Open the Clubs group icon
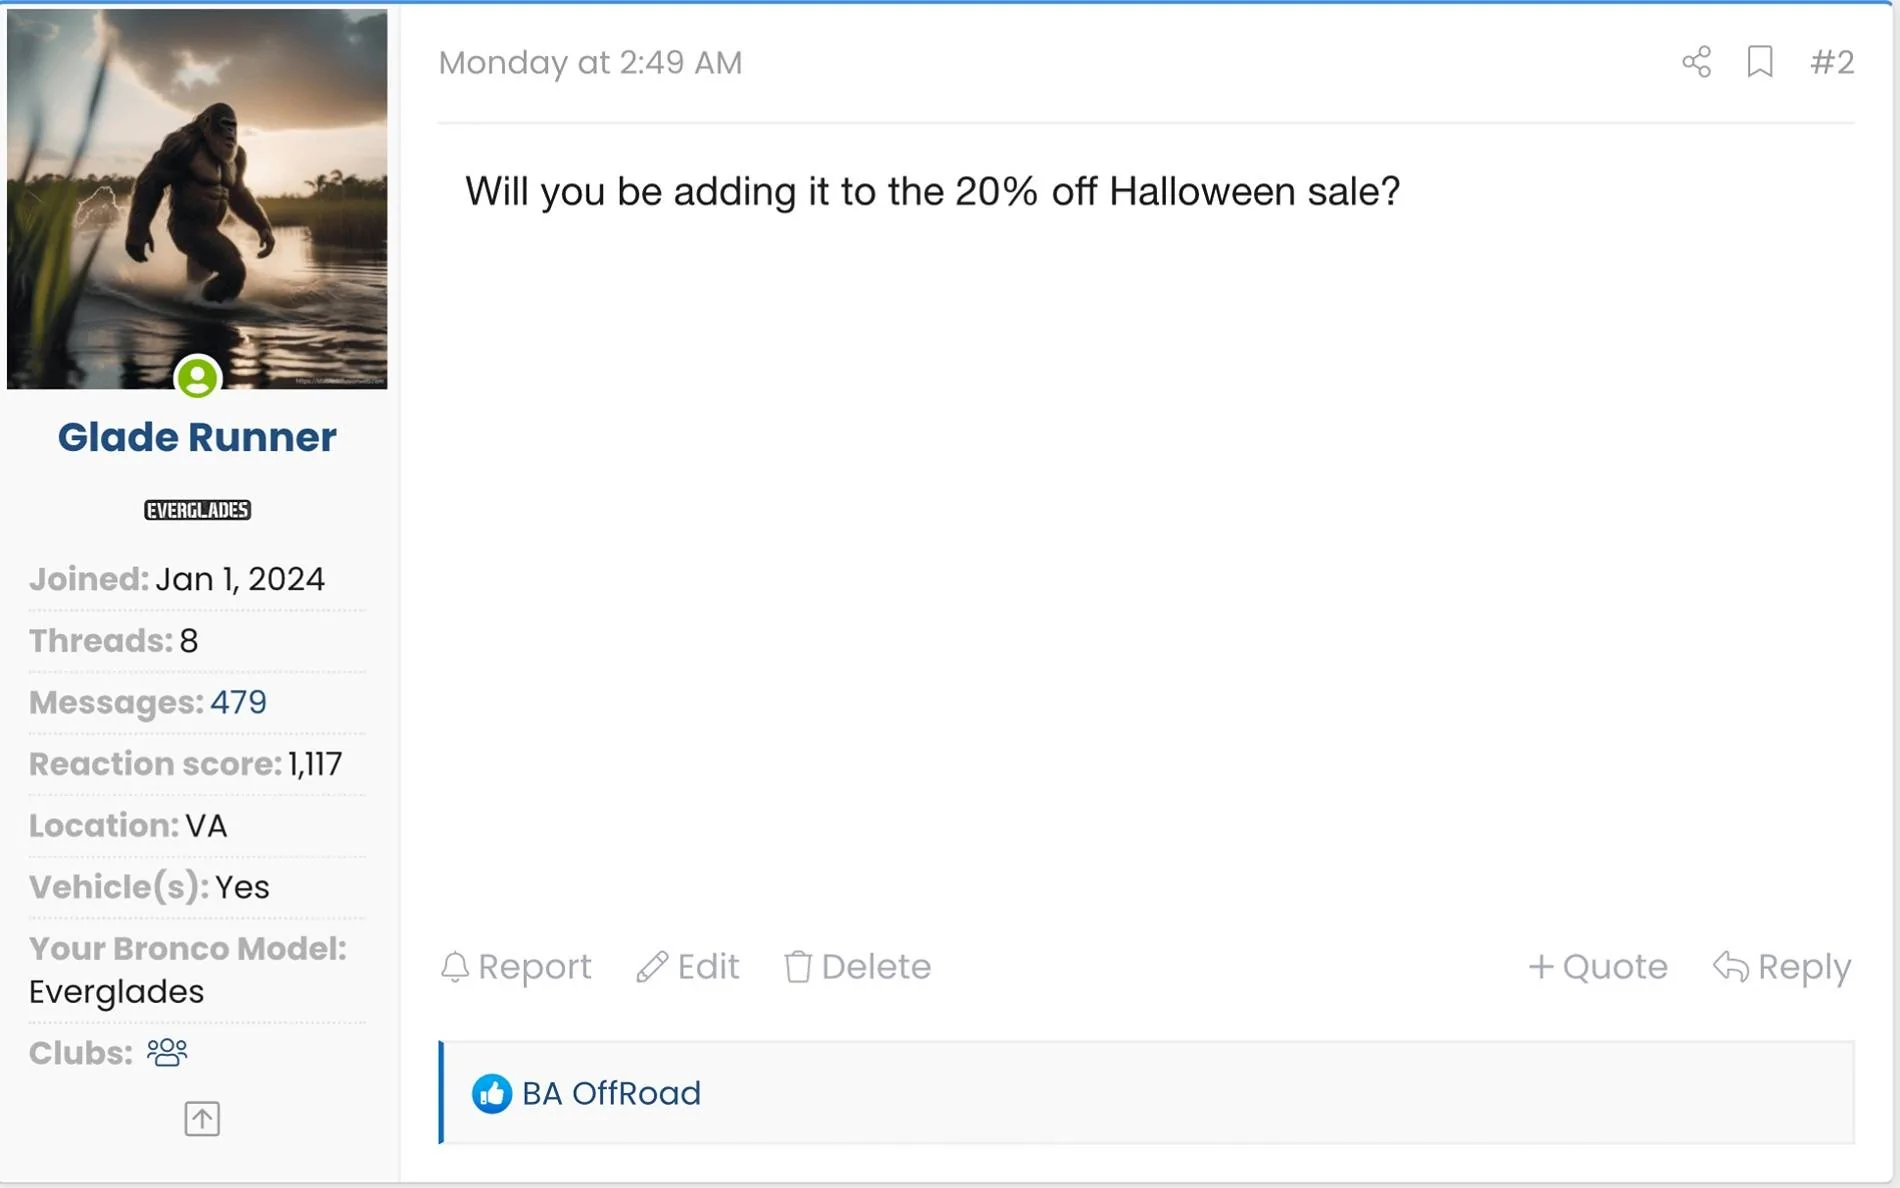1900x1188 pixels. click(x=167, y=1052)
